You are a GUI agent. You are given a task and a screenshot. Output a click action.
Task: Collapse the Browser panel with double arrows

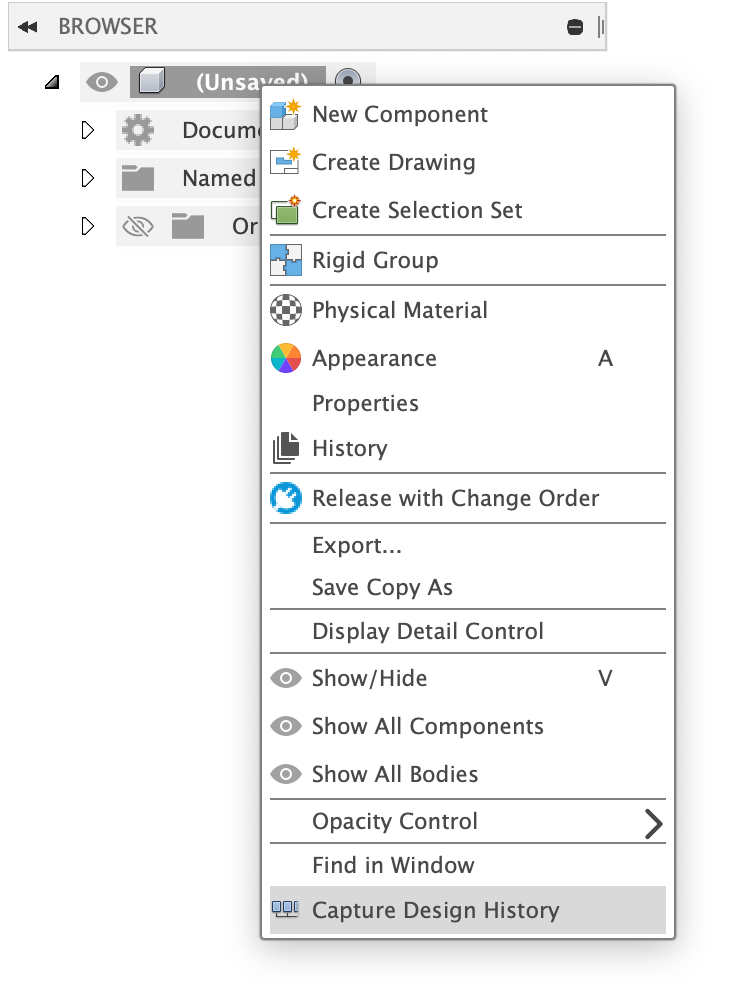pyautogui.click(x=27, y=26)
